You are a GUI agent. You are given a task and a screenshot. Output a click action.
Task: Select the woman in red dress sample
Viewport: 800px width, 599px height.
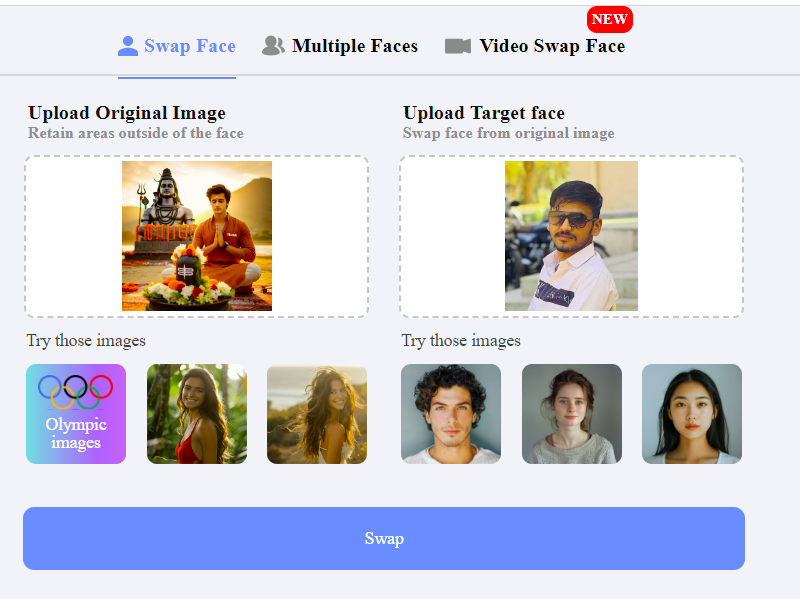click(196, 414)
